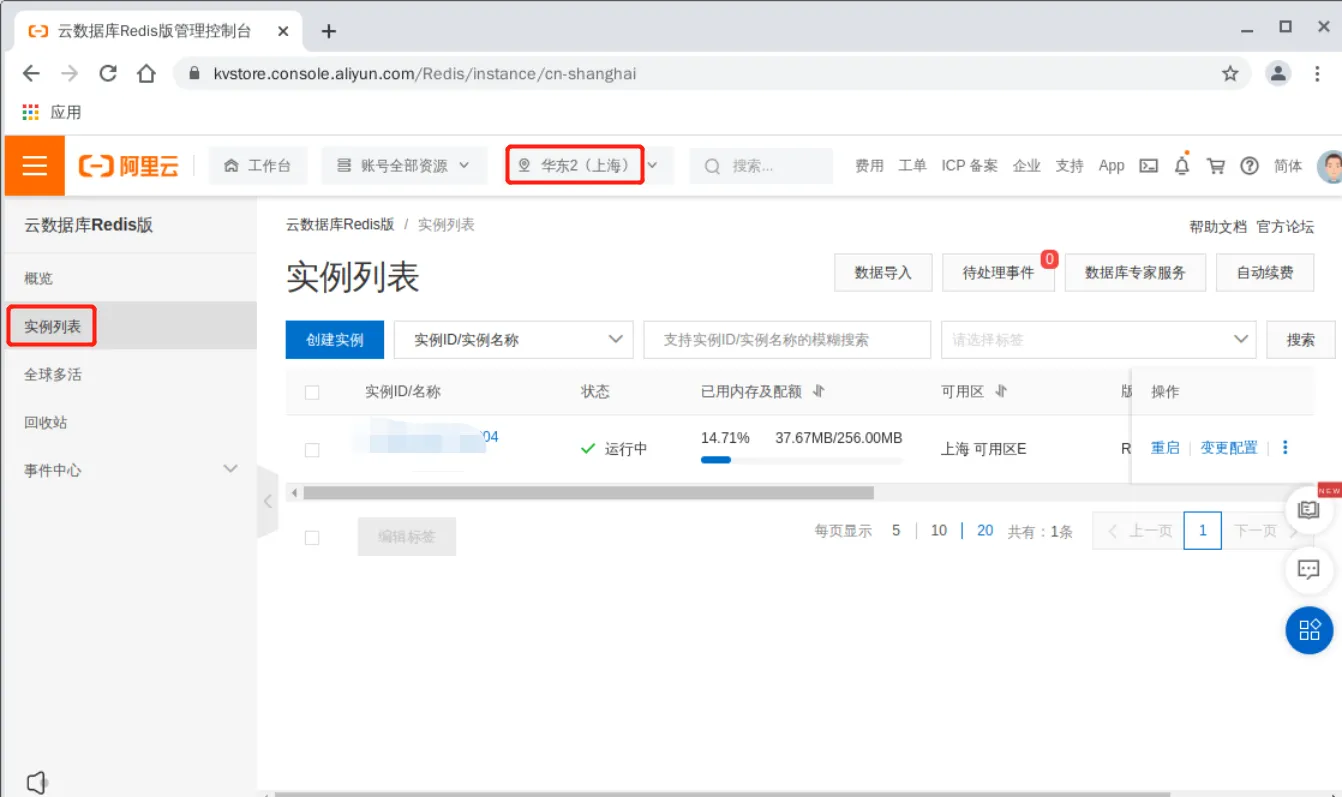Click the 创建实例 button
Viewport: 1342px width, 797px height.
(x=335, y=340)
